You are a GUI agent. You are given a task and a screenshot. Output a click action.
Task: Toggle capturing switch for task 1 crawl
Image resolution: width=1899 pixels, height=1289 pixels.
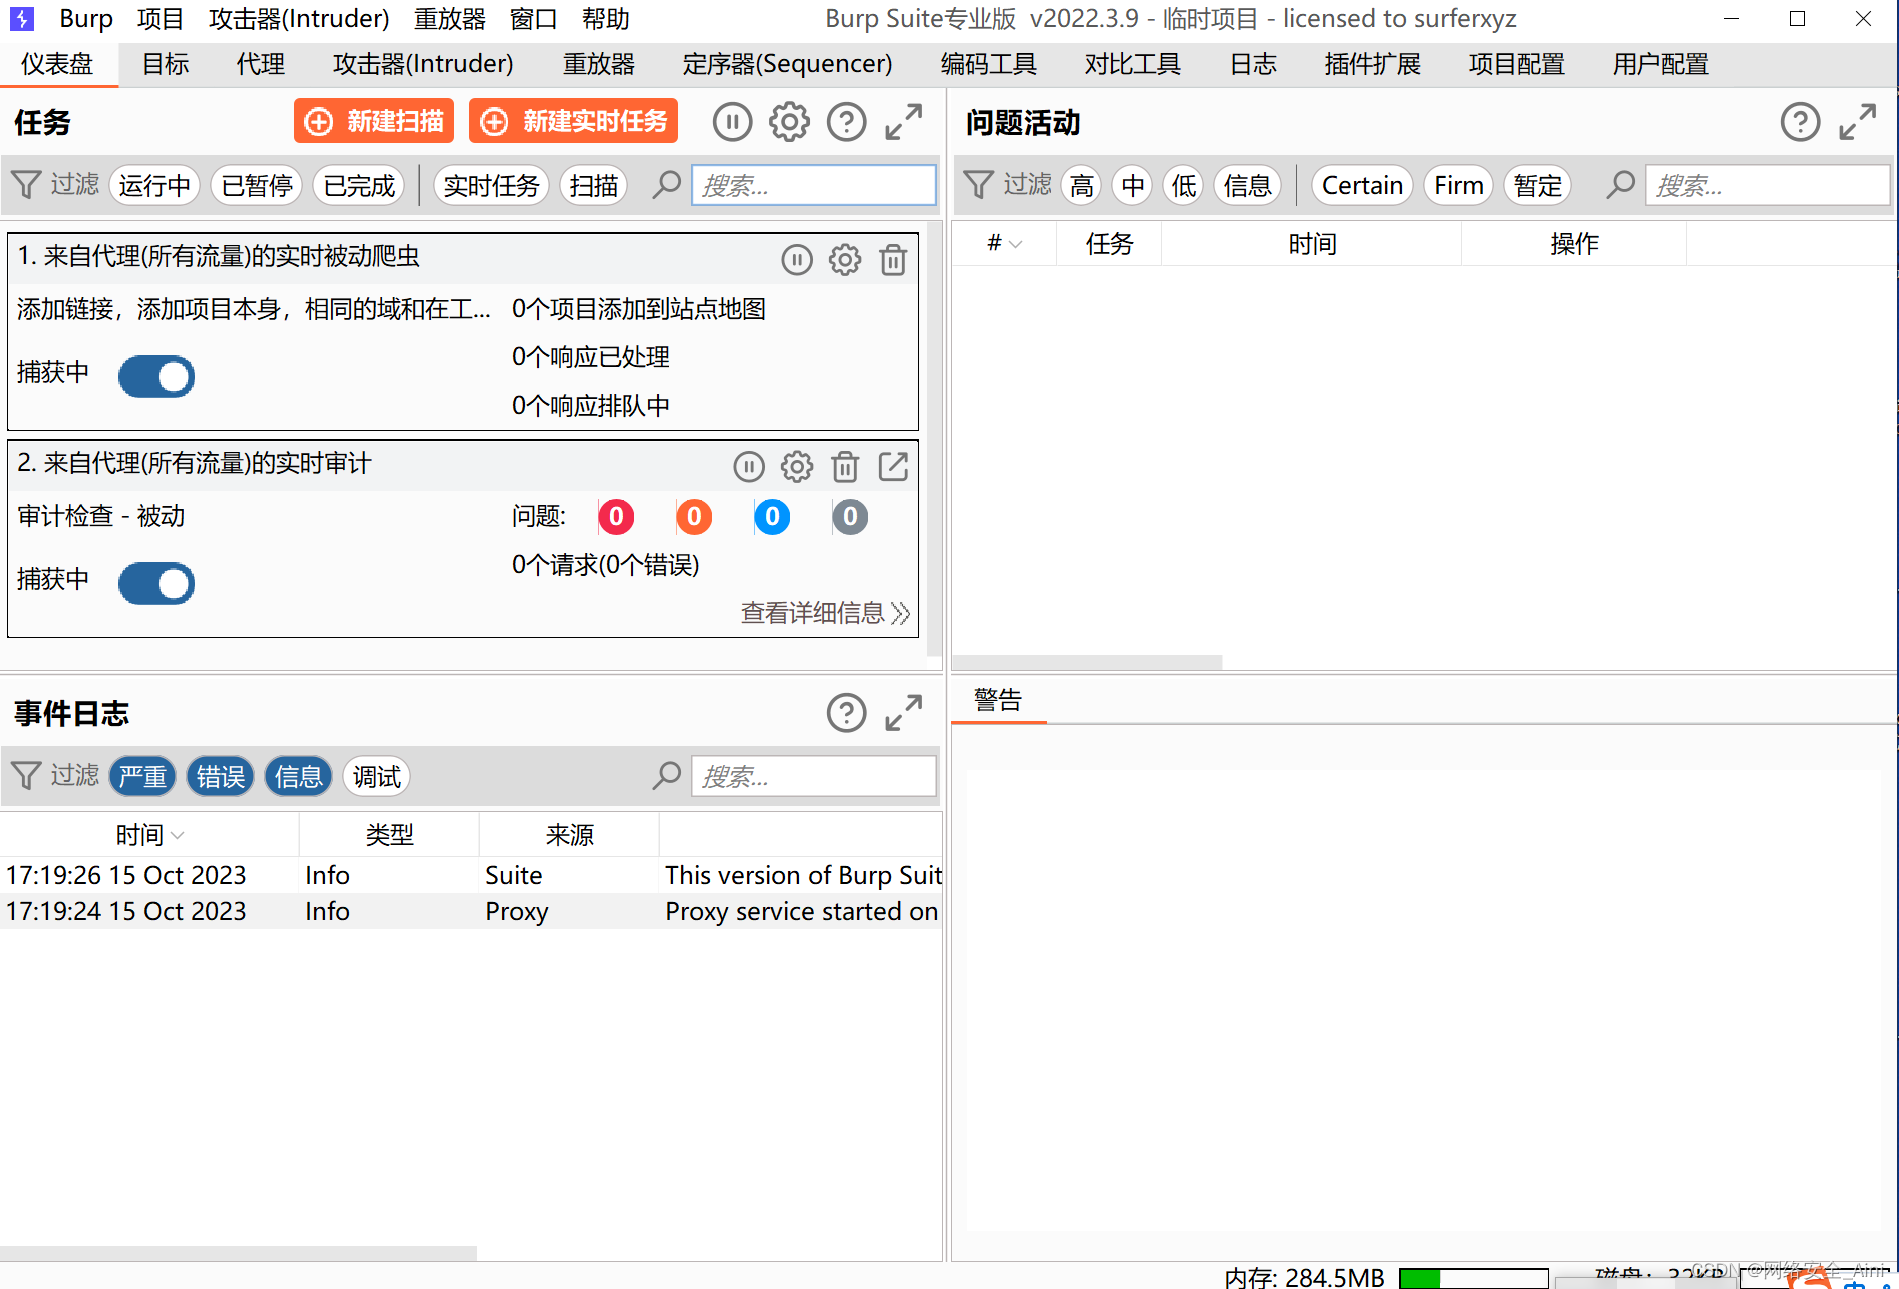(x=156, y=377)
